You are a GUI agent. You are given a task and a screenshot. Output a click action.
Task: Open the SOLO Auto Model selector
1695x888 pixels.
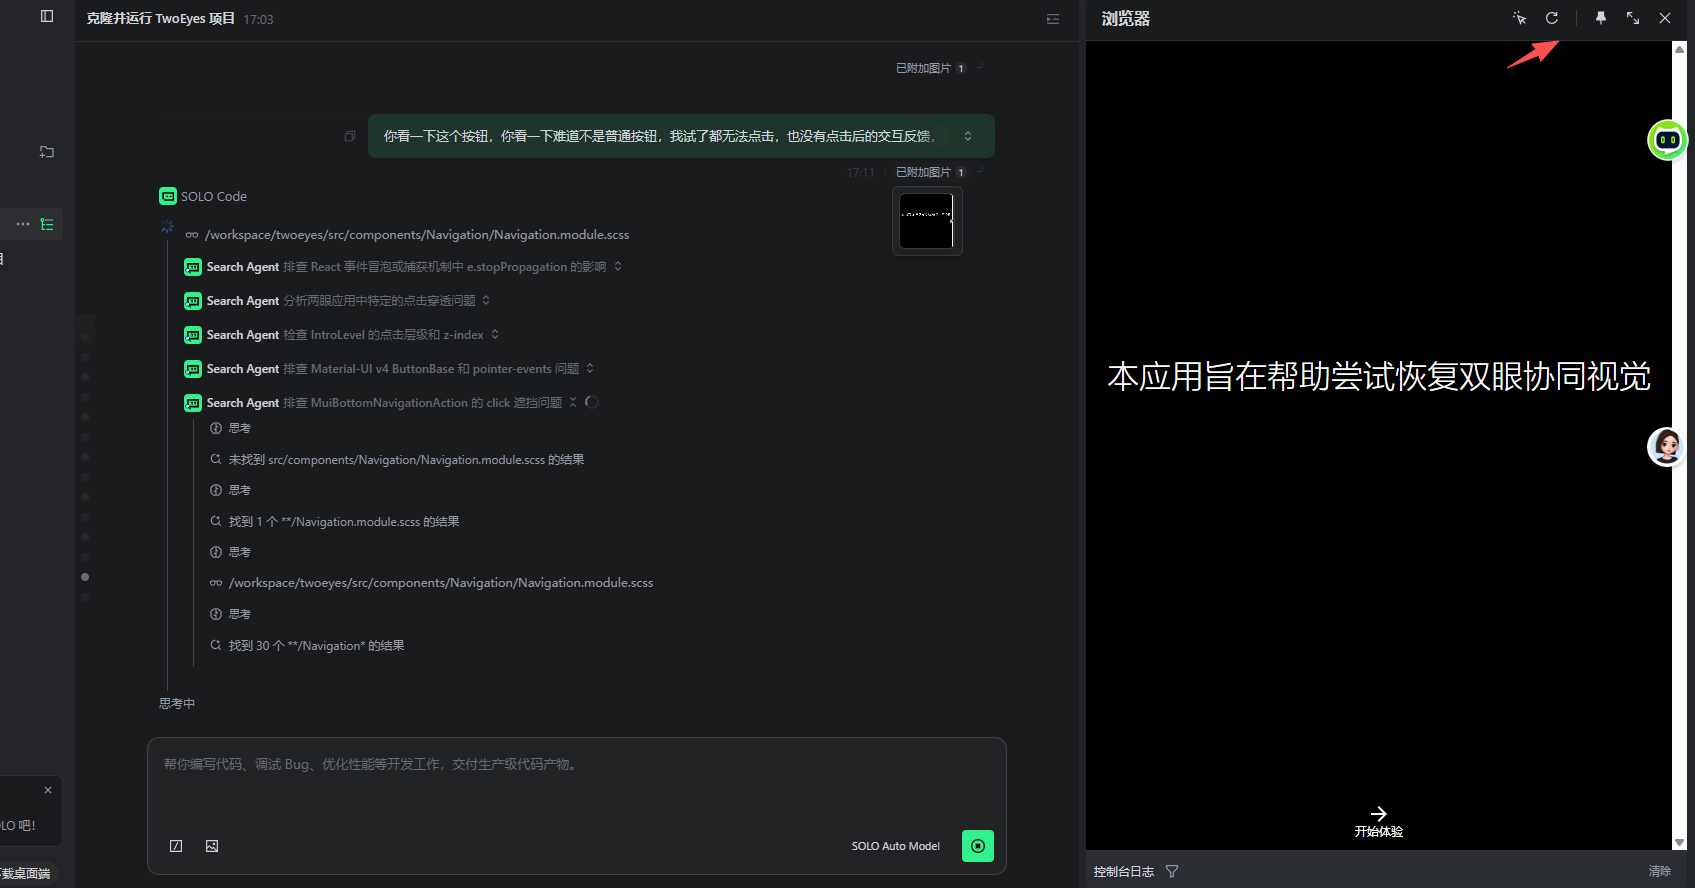coord(895,846)
